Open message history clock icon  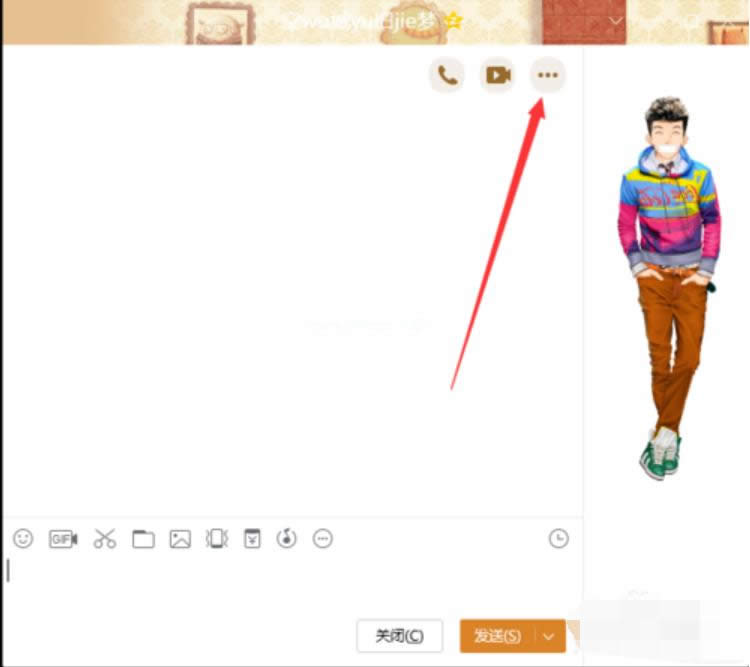click(558, 539)
